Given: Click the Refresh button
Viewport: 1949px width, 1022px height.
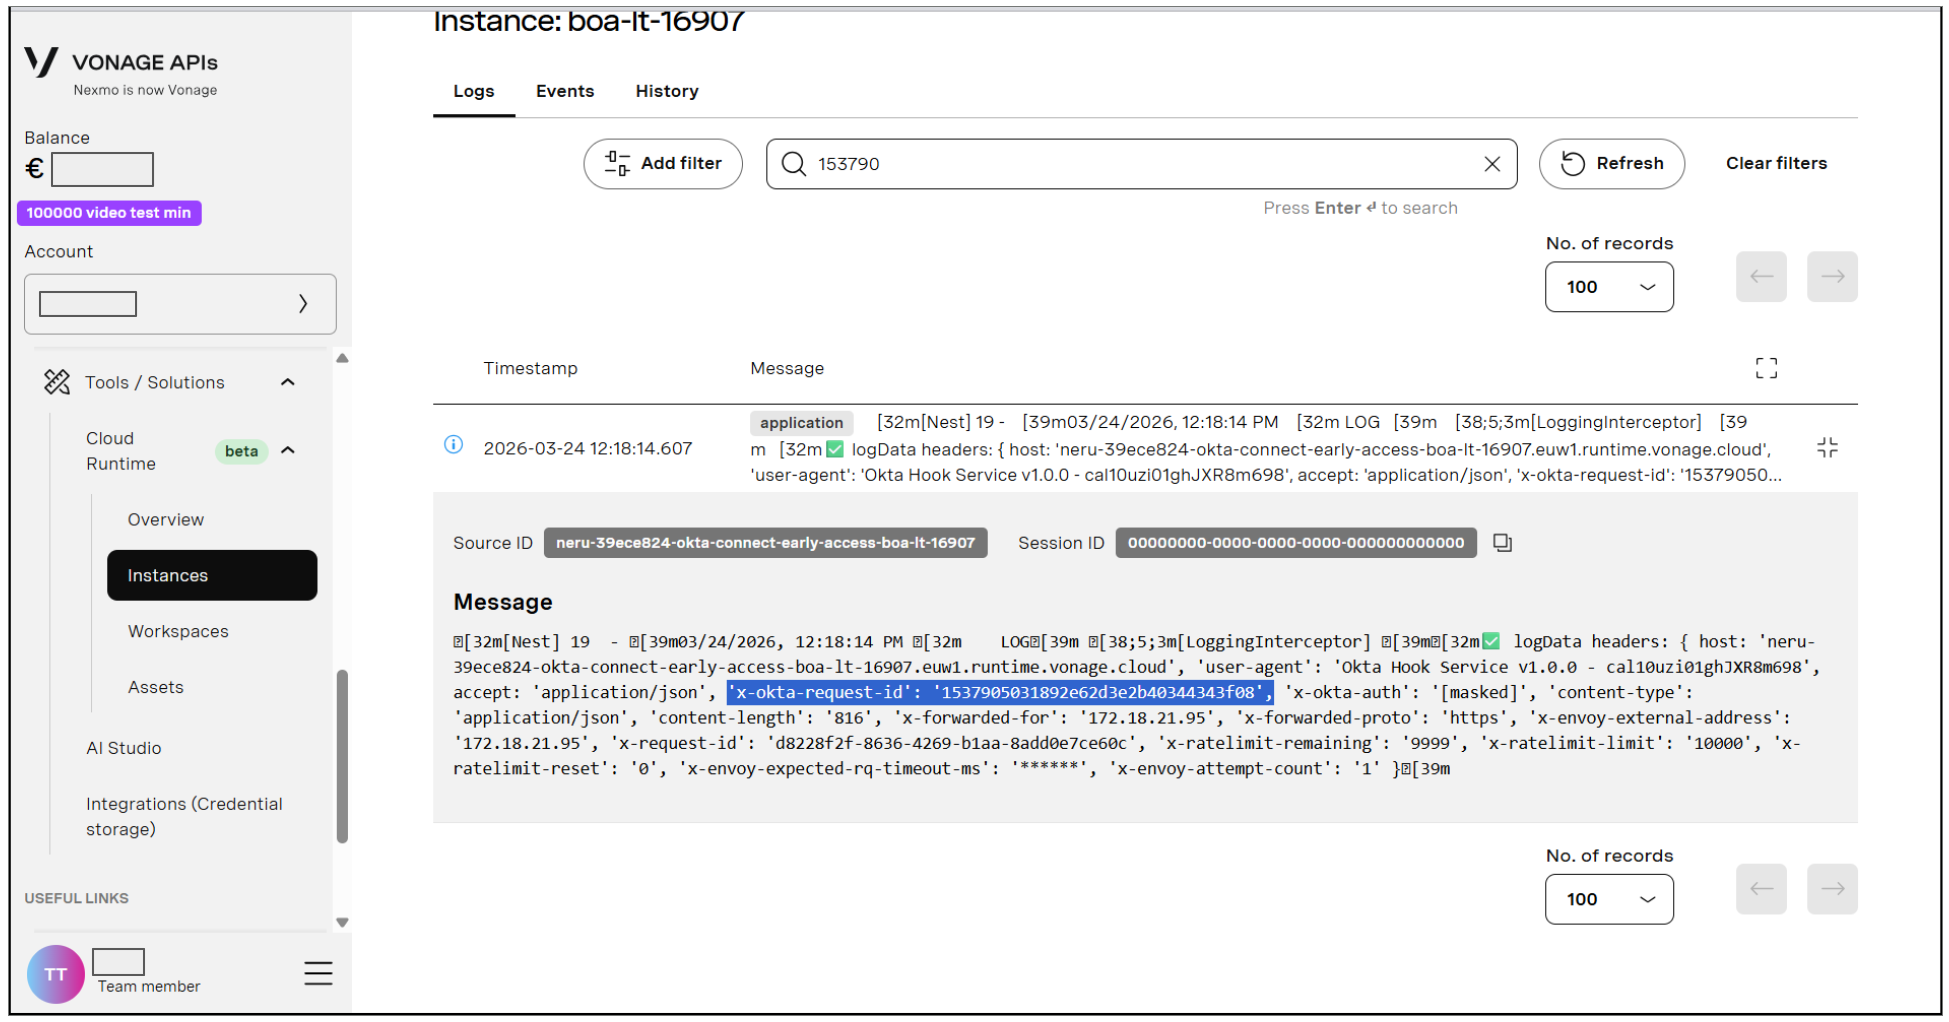Looking at the screenshot, I should pyautogui.click(x=1612, y=164).
